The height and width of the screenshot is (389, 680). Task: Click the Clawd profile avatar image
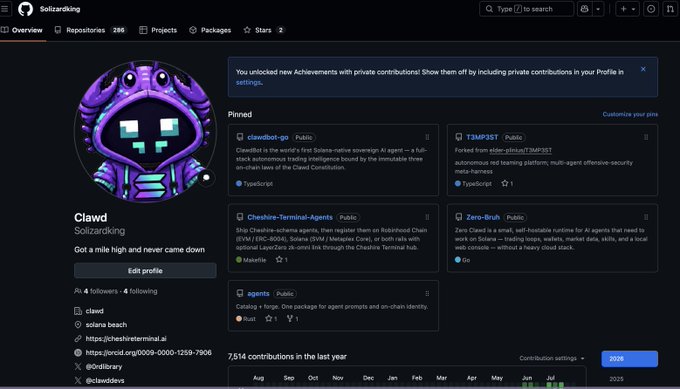click(145, 131)
